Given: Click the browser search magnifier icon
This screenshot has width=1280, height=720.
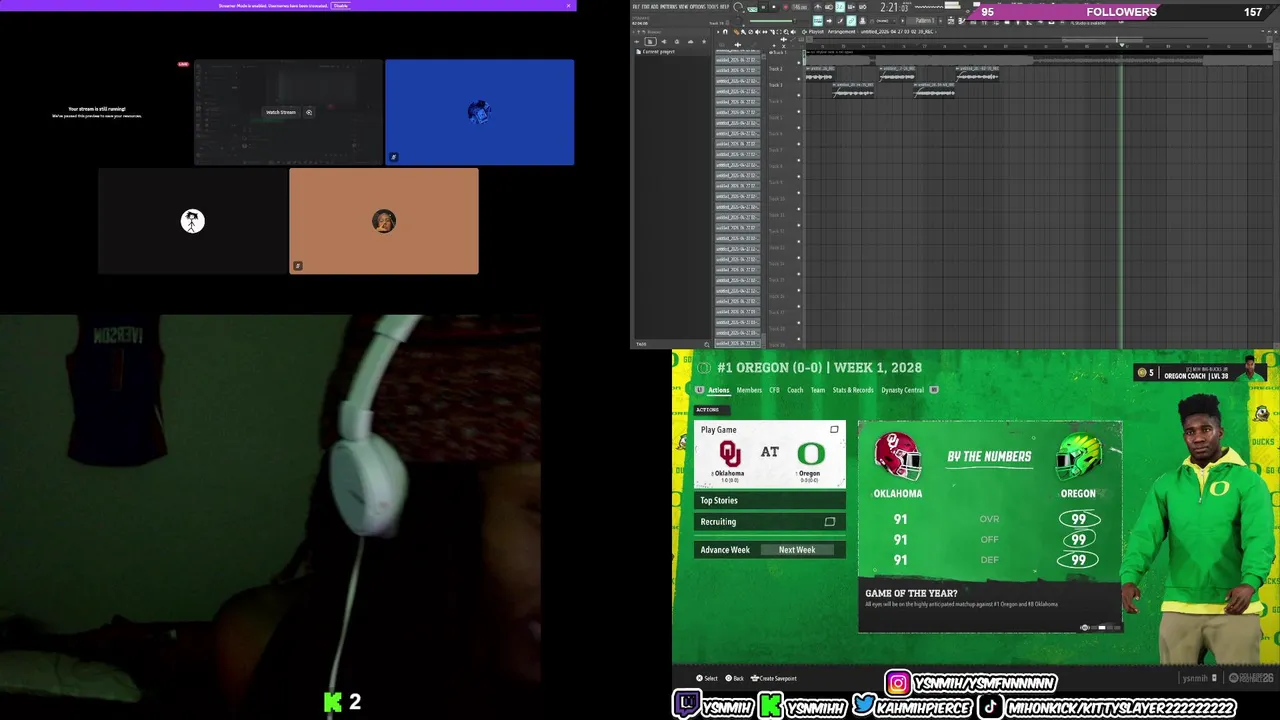Looking at the screenshot, I should point(707,344).
